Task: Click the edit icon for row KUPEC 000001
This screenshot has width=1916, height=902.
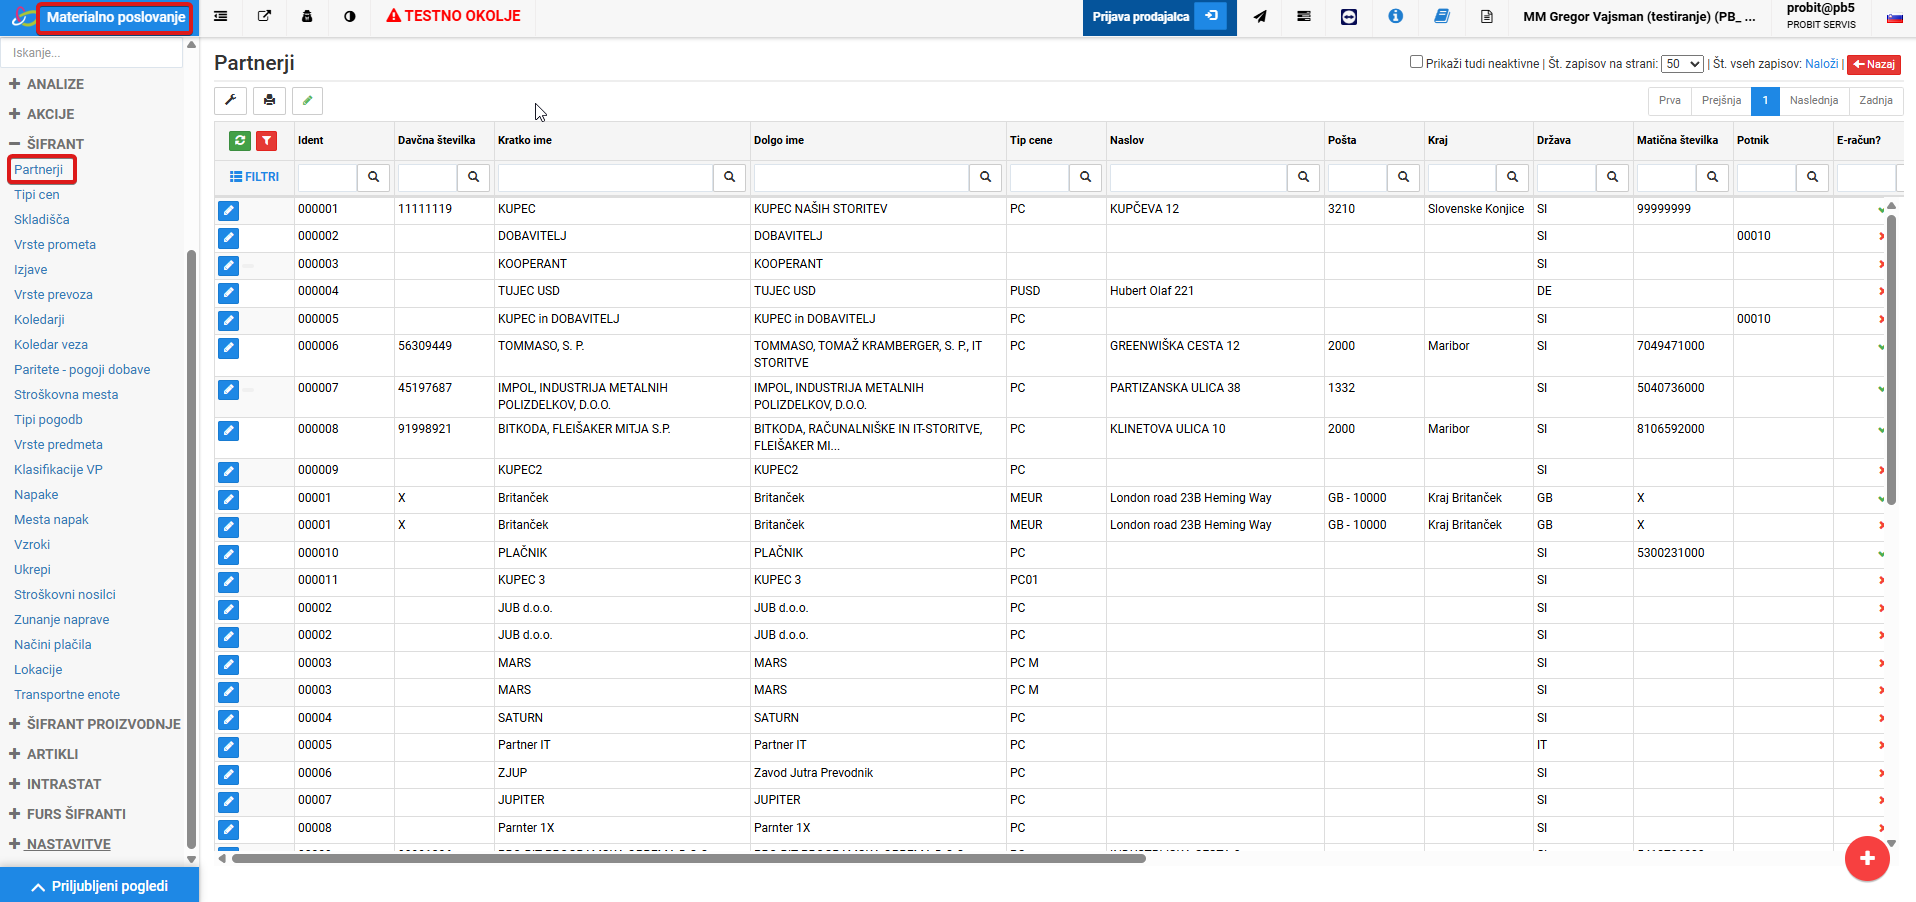Action: pos(229,210)
